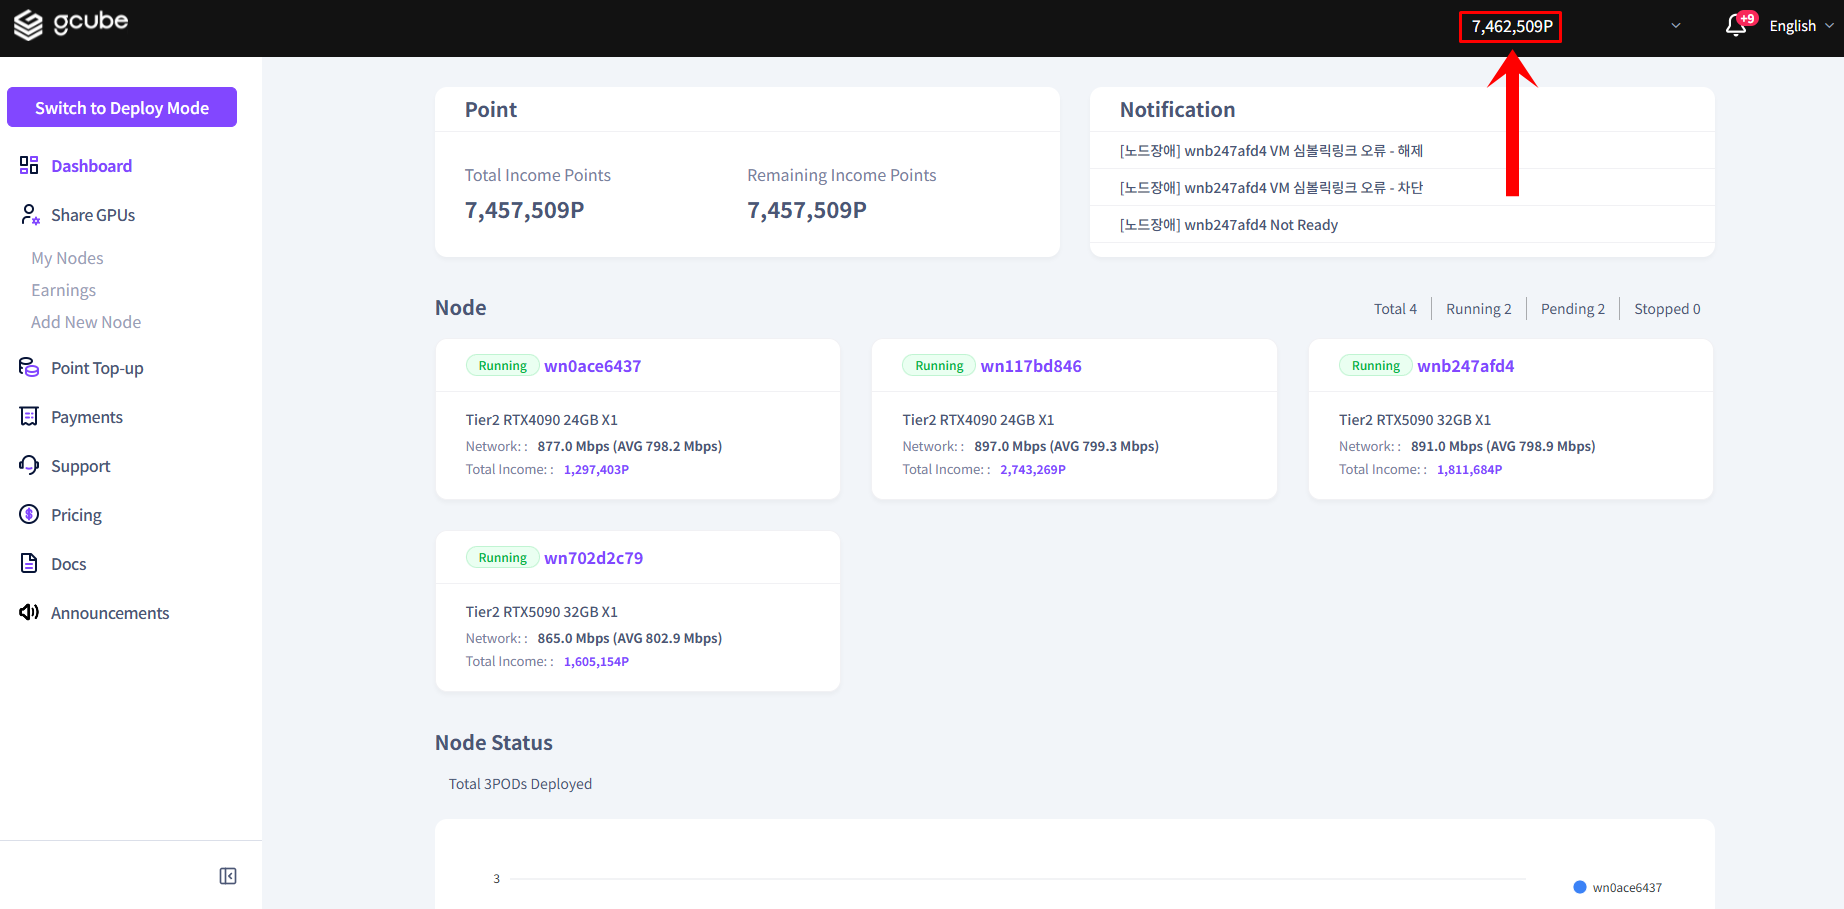Click Running badge on wn0ace6437
The height and width of the screenshot is (909, 1844).
pyautogui.click(x=502, y=365)
